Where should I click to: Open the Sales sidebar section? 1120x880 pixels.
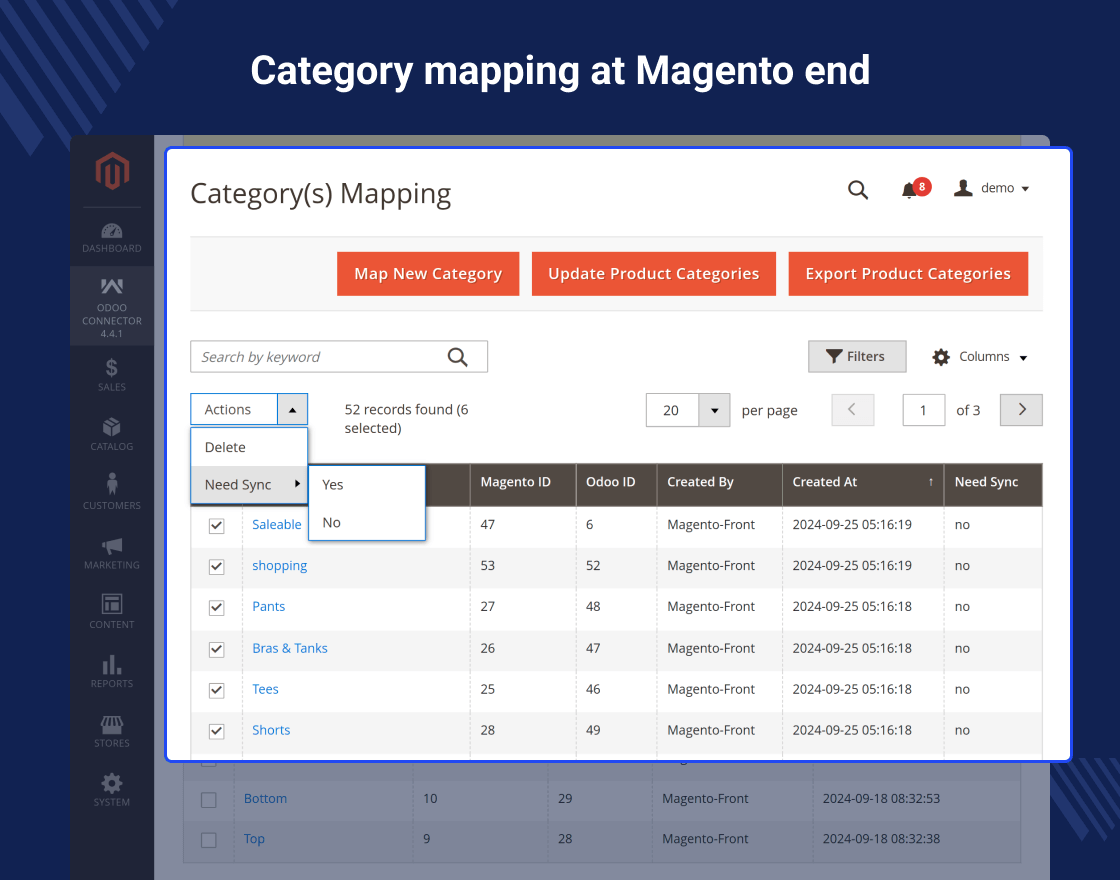(111, 375)
